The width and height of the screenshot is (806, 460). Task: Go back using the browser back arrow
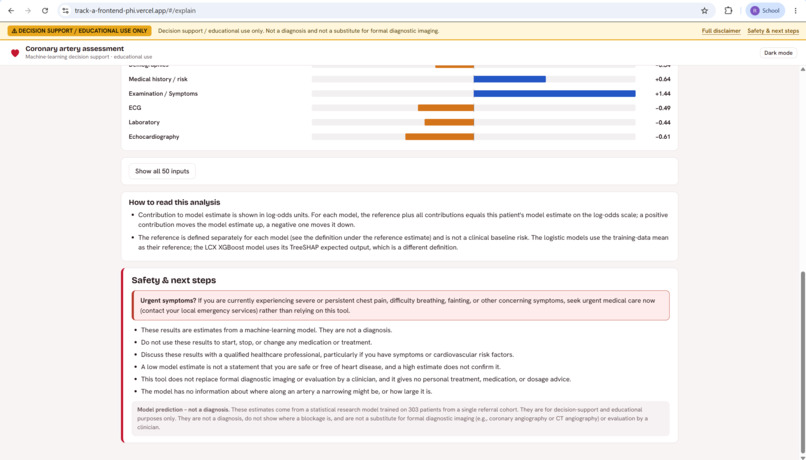click(11, 10)
